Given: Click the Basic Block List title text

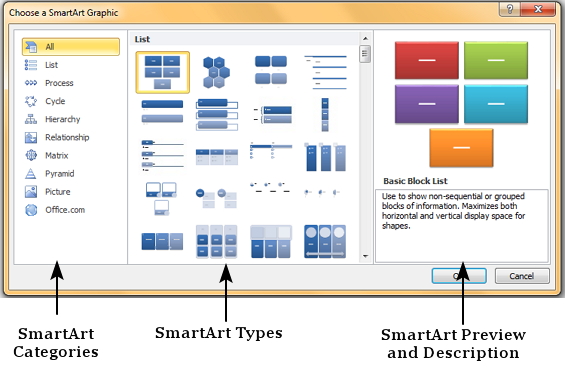Looking at the screenshot, I should click(415, 181).
